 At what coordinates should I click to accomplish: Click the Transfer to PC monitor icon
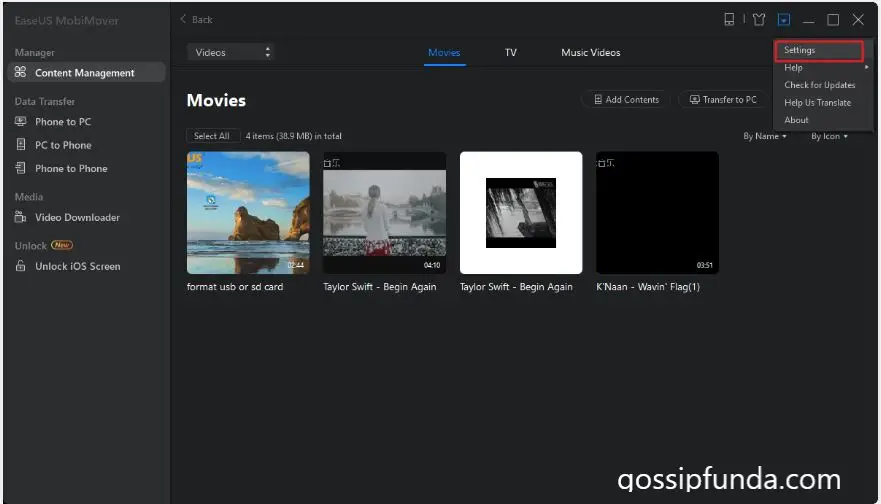click(694, 99)
